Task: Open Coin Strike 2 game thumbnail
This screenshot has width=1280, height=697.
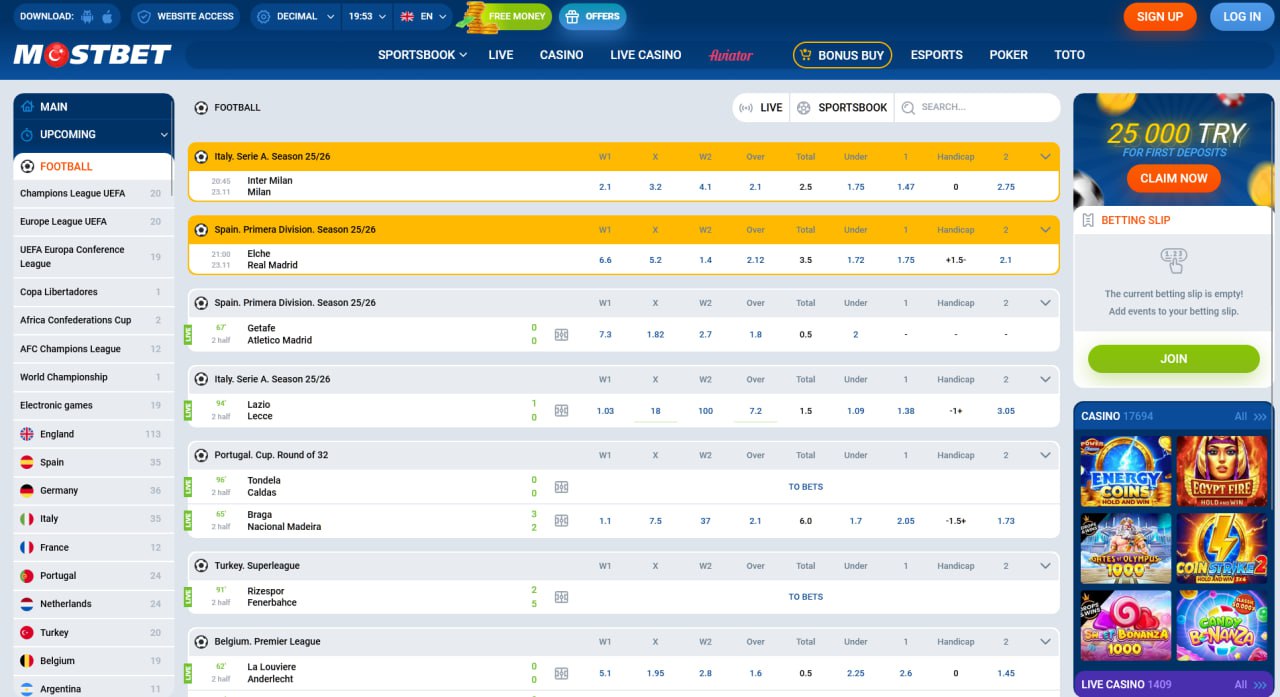Action: pos(1222,548)
